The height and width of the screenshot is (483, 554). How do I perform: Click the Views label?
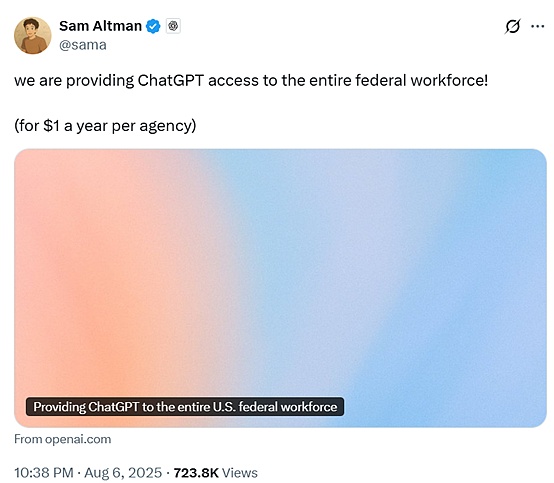pyautogui.click(x=240, y=473)
